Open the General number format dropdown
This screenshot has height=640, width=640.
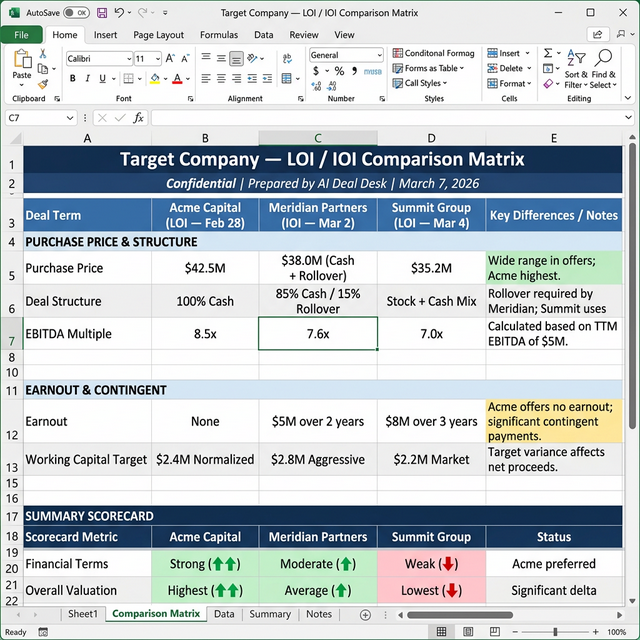pyautogui.click(x=378, y=56)
